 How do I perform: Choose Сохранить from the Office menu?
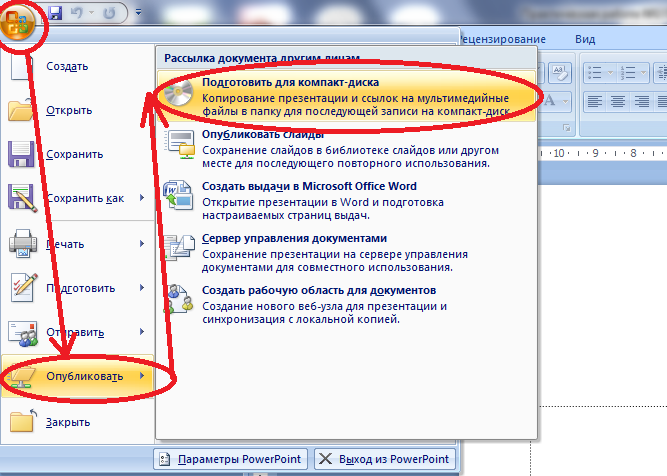tap(77, 154)
